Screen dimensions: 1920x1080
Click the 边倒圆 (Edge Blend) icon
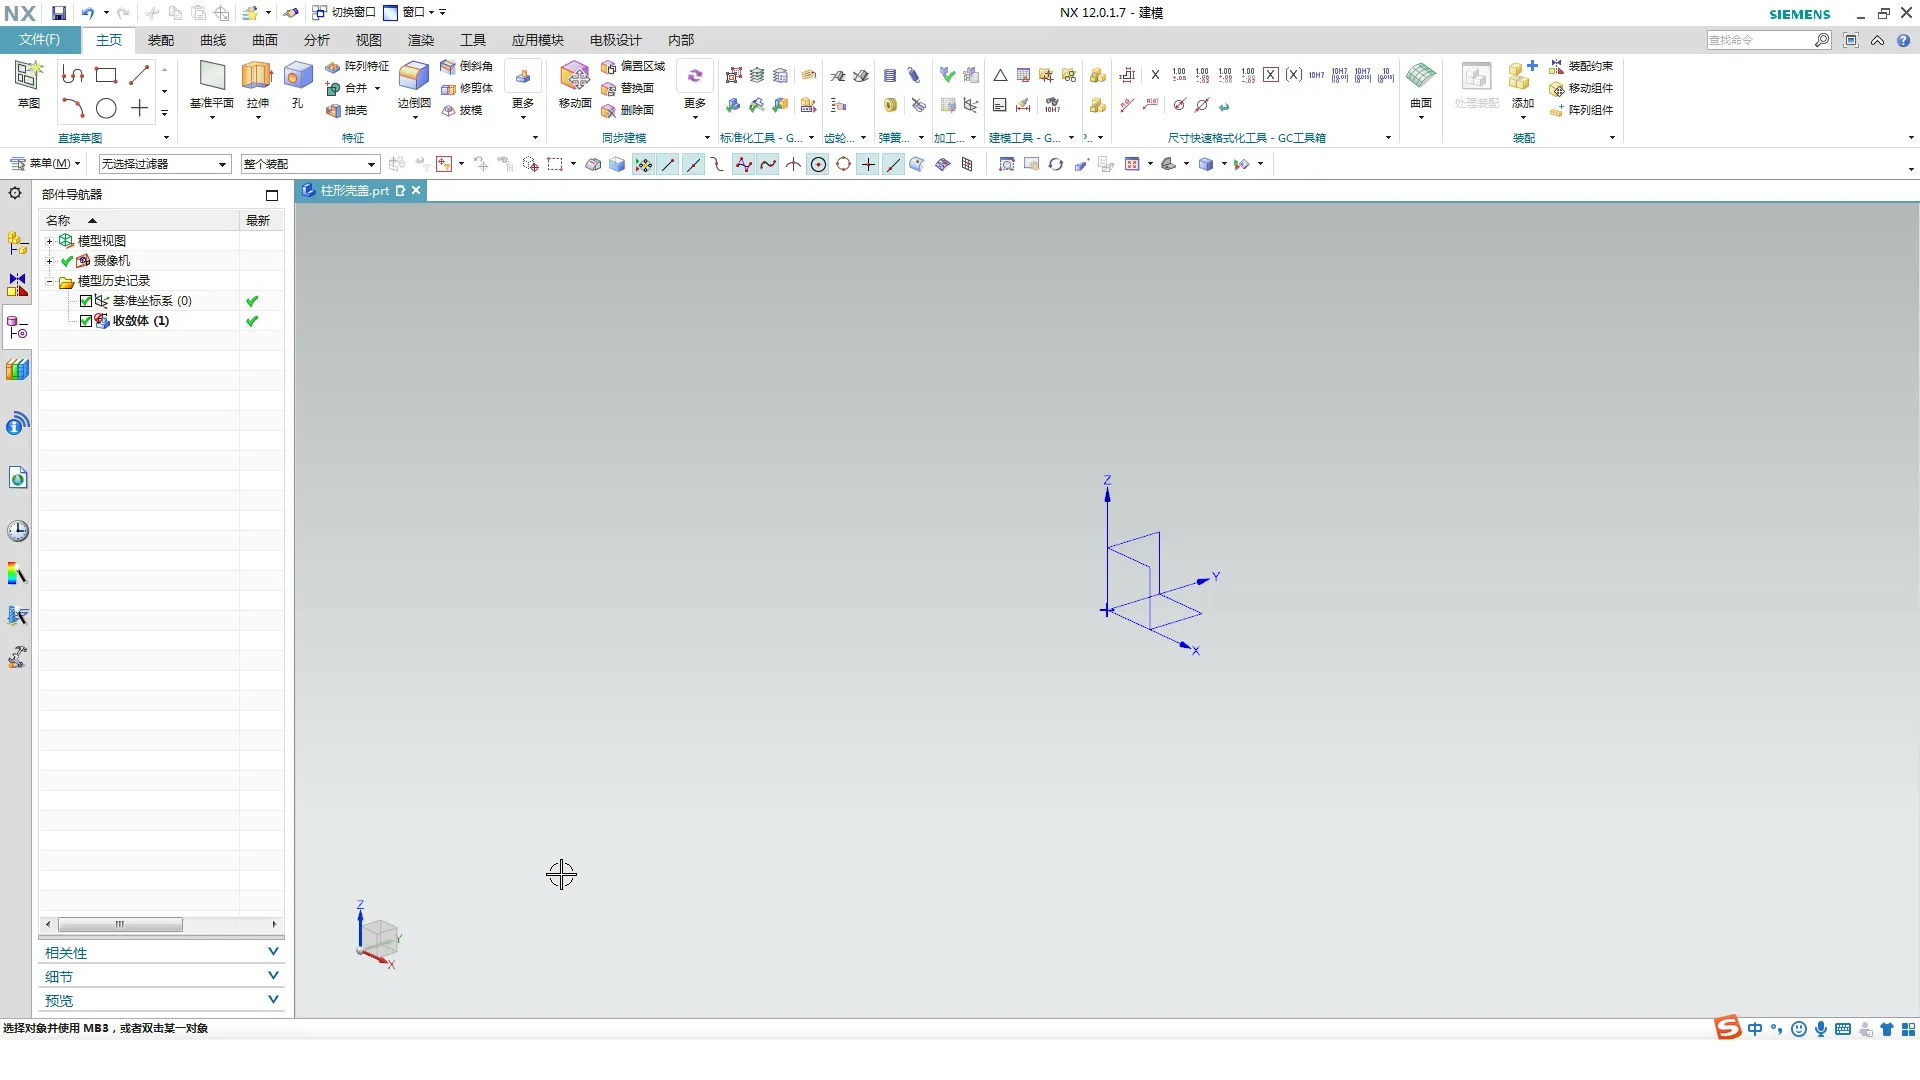413,77
